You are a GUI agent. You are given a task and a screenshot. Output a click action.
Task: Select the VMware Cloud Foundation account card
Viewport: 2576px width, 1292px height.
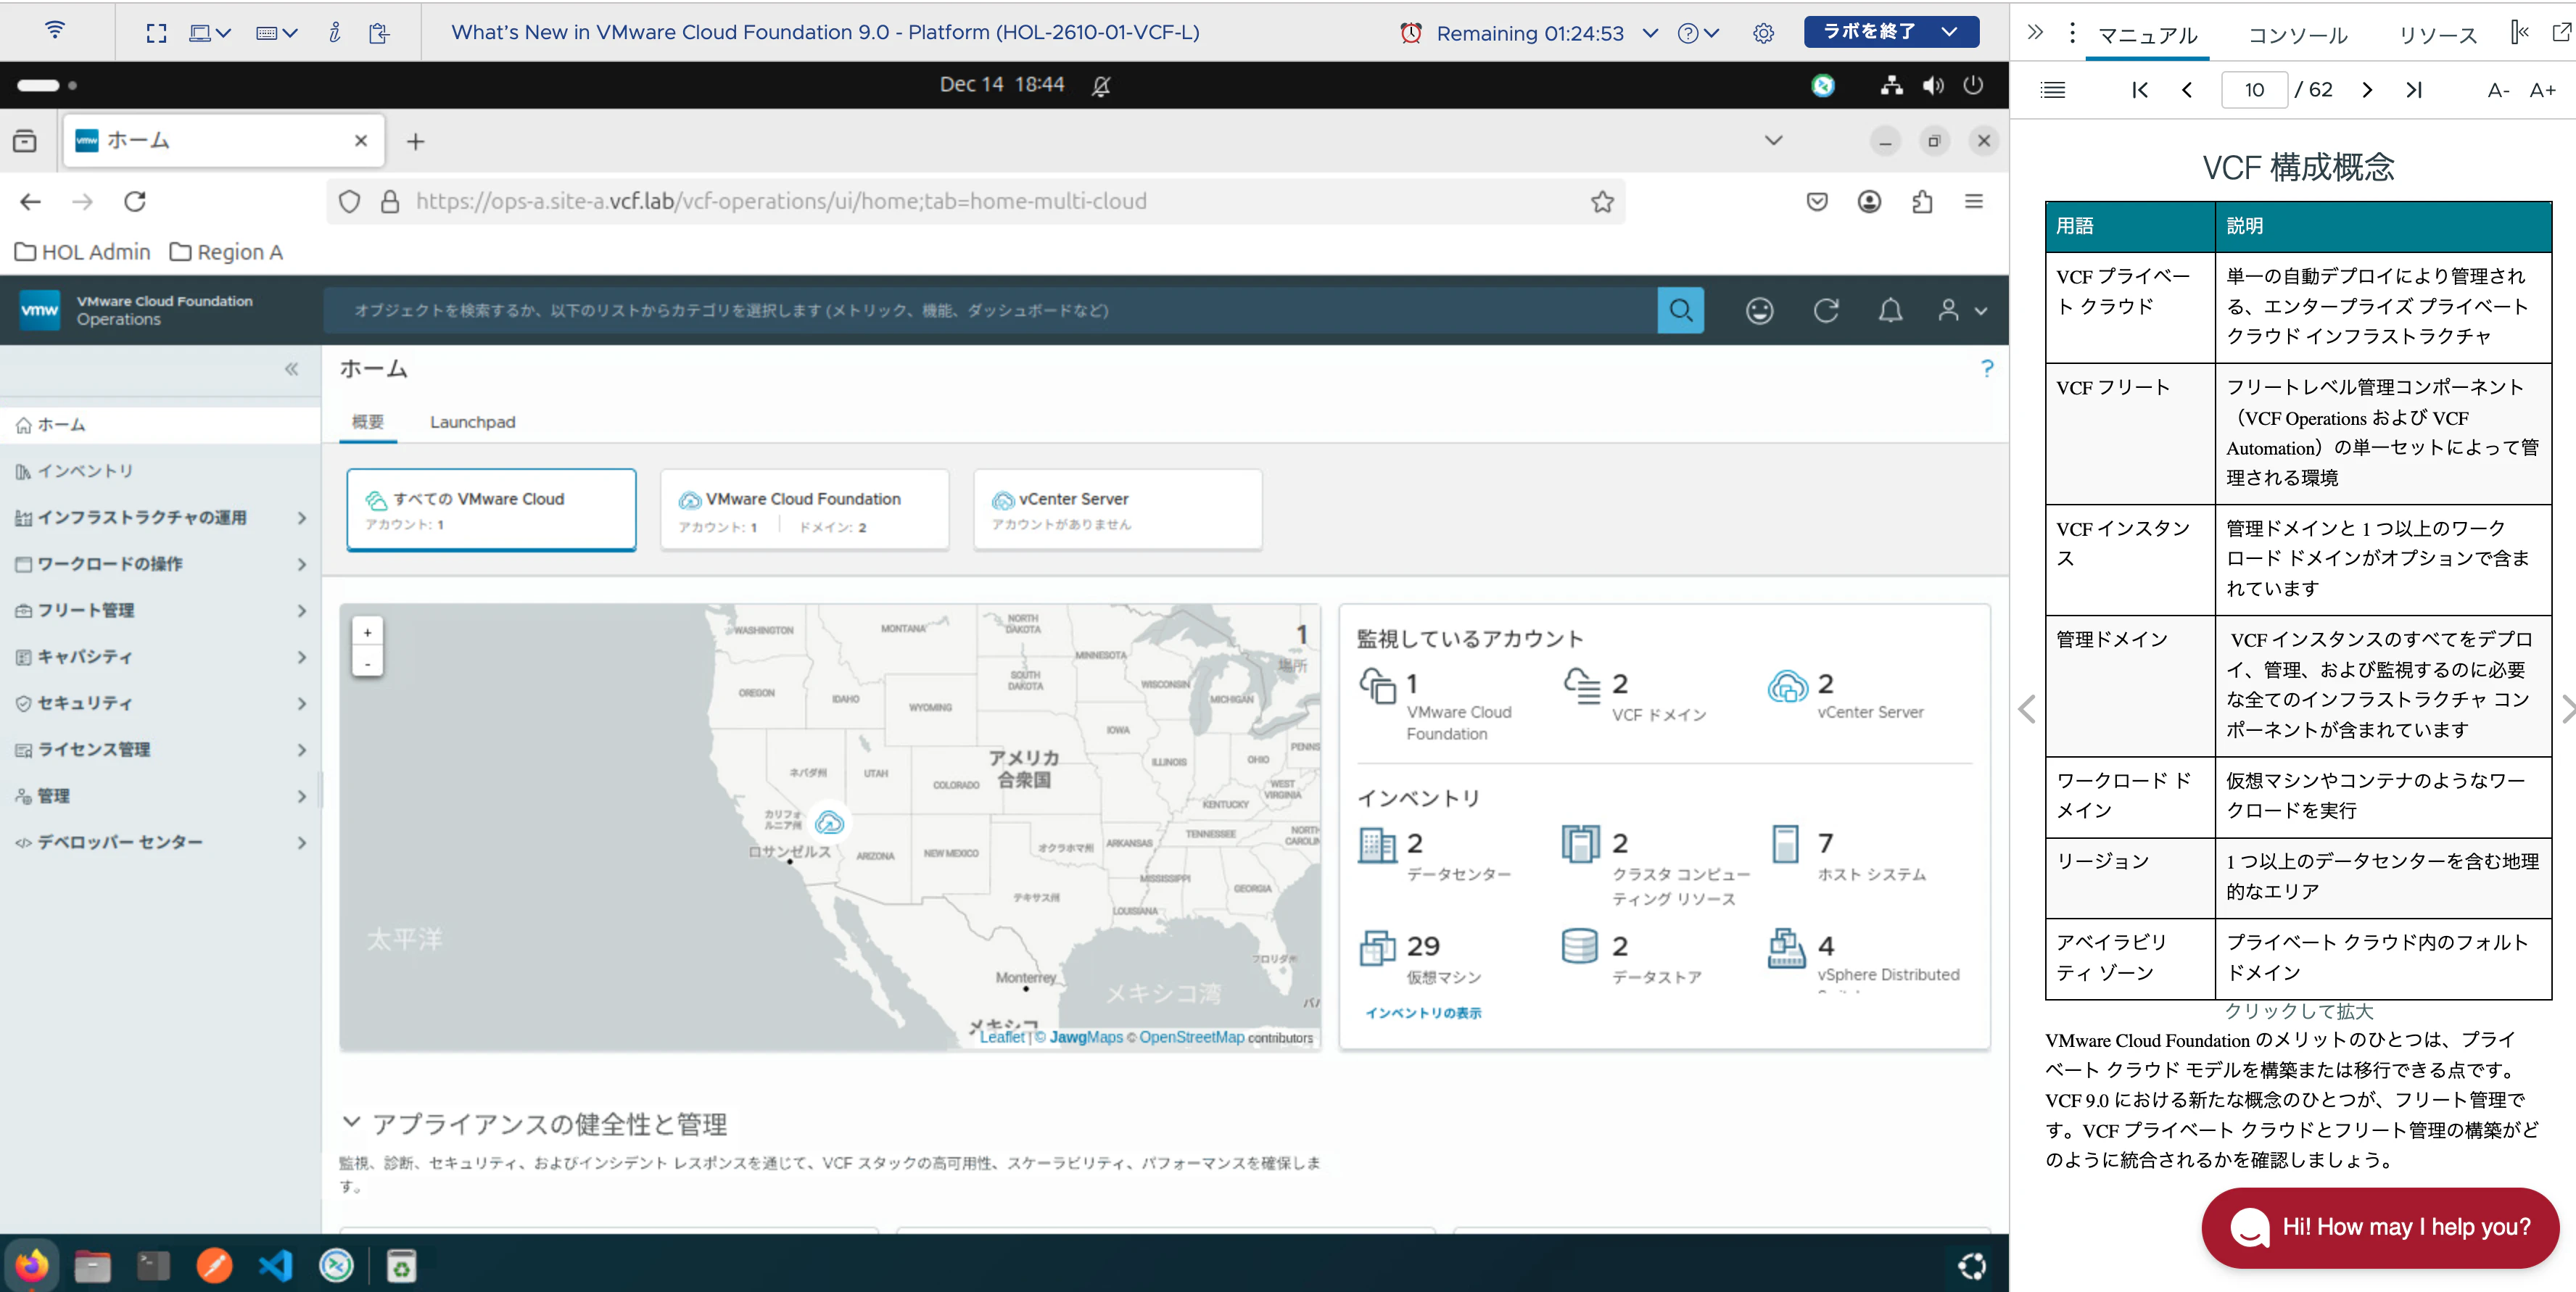coord(804,509)
